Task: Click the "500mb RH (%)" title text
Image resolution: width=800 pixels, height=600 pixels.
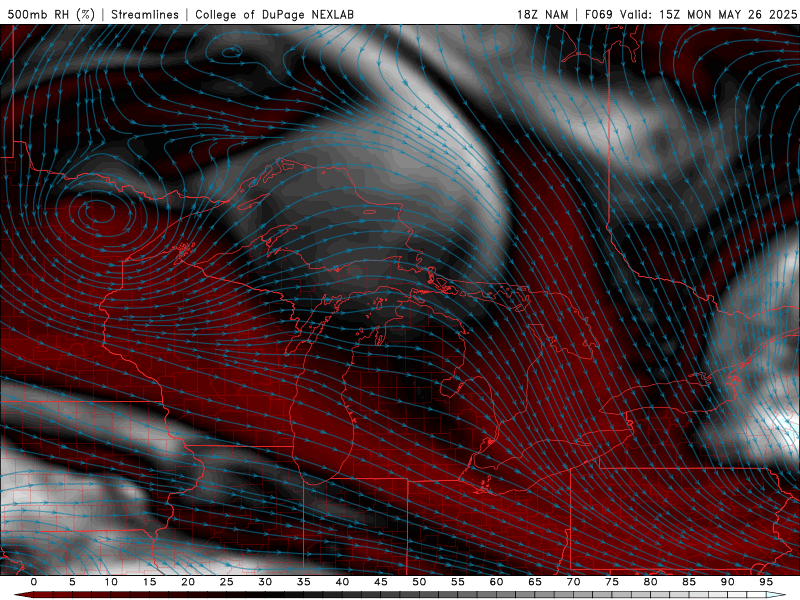Action: [51, 14]
